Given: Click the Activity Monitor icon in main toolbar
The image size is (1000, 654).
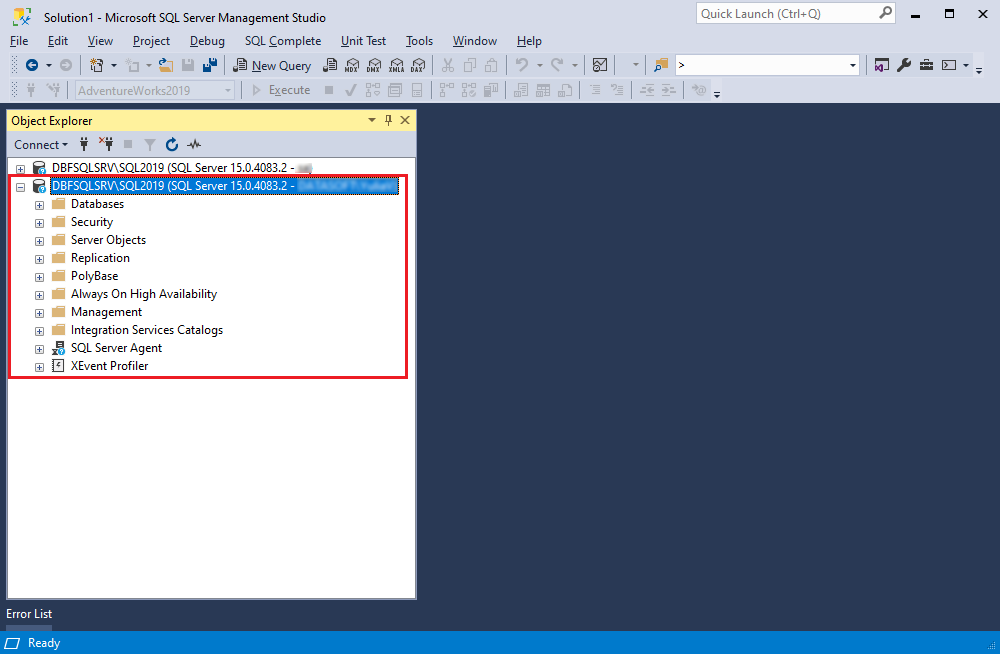Looking at the screenshot, I should tap(600, 65).
